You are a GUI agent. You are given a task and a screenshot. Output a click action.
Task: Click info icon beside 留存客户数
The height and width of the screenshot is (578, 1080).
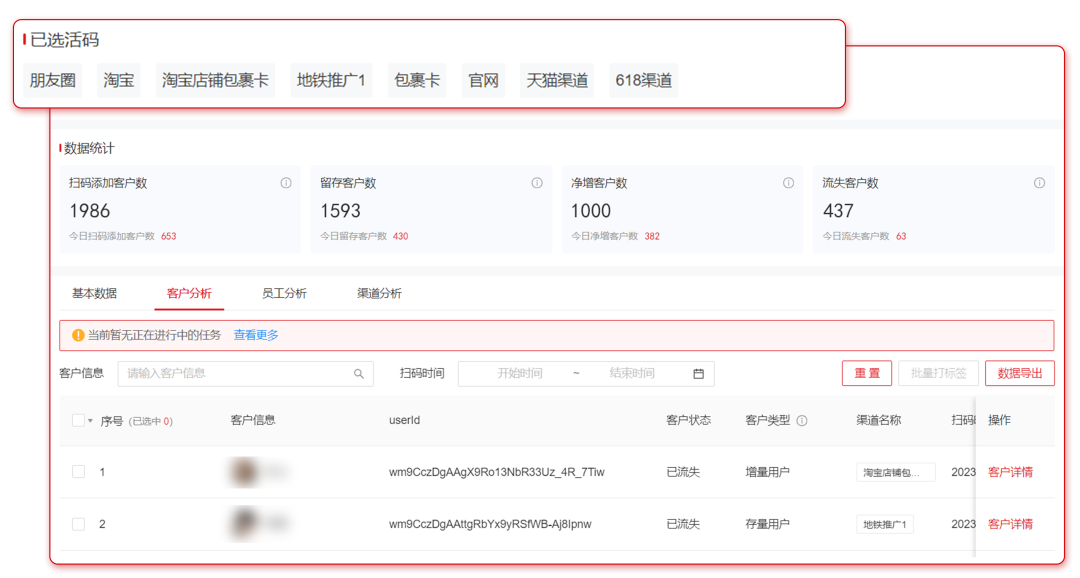pyautogui.click(x=537, y=183)
